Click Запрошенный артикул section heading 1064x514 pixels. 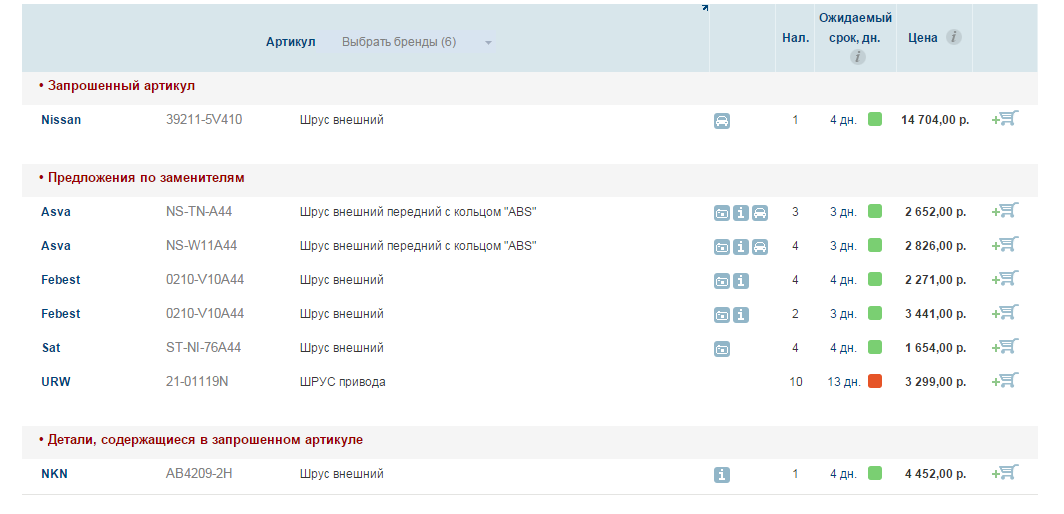pyautogui.click(x=121, y=86)
